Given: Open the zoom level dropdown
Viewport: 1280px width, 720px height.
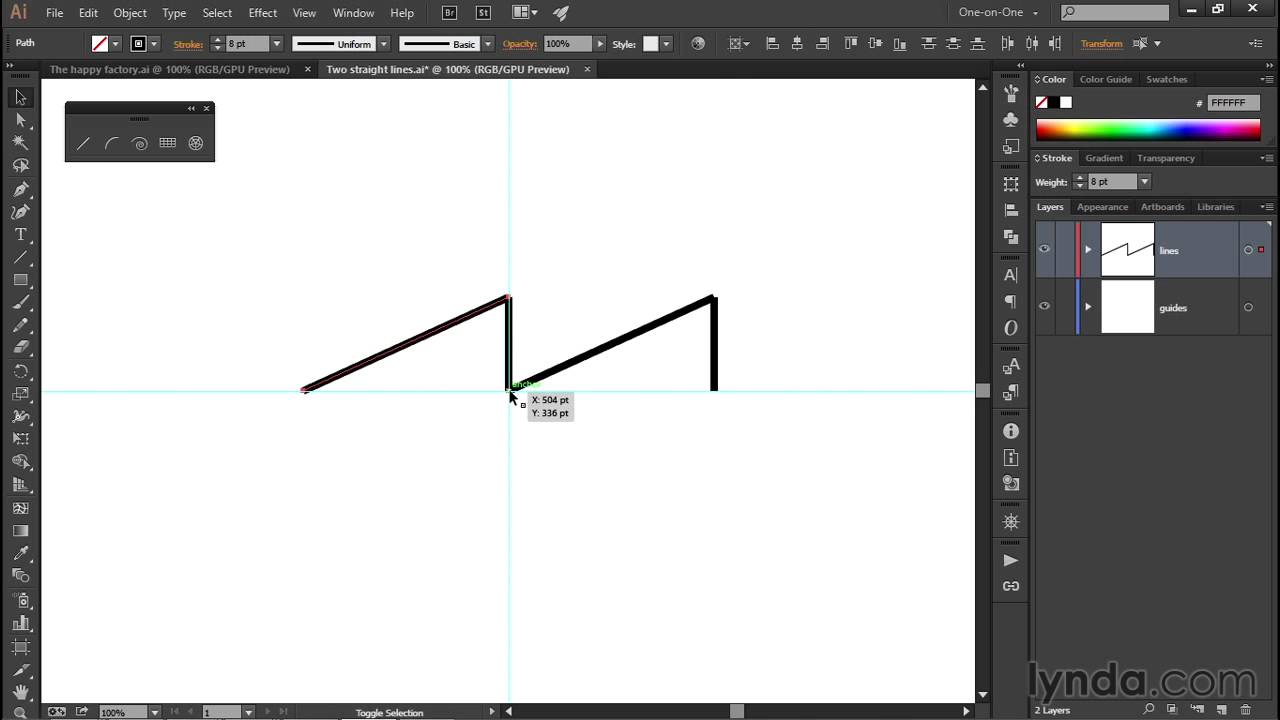Looking at the screenshot, I should (x=154, y=712).
